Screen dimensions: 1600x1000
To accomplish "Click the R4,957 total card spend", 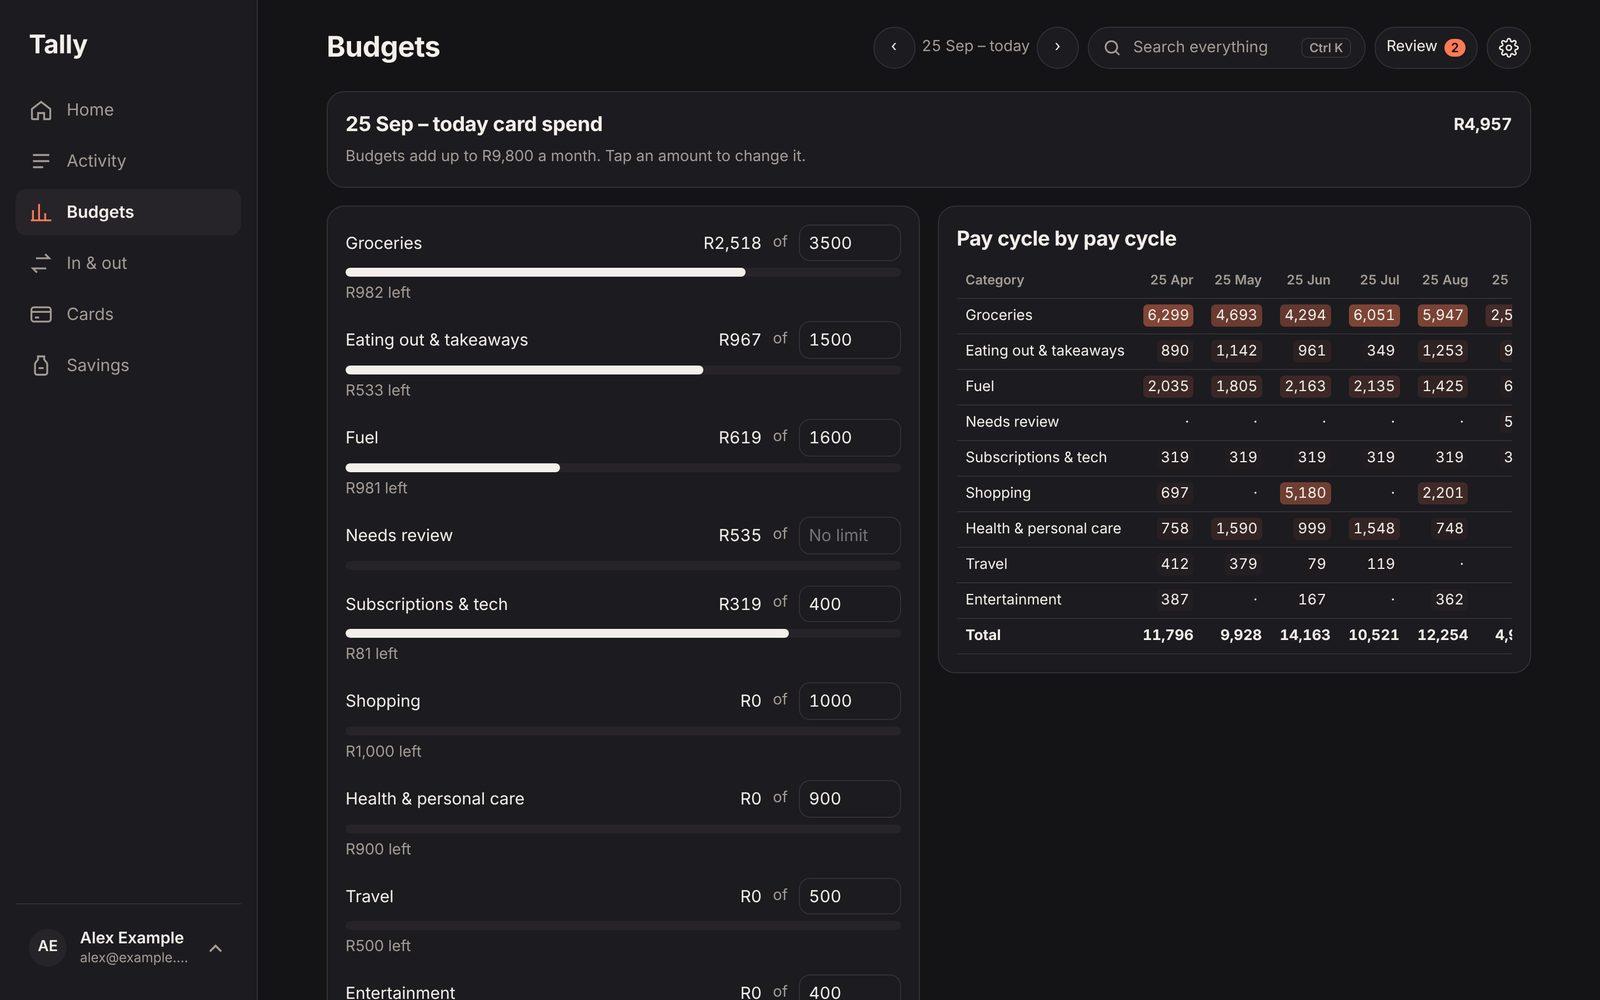I will [x=1482, y=124].
